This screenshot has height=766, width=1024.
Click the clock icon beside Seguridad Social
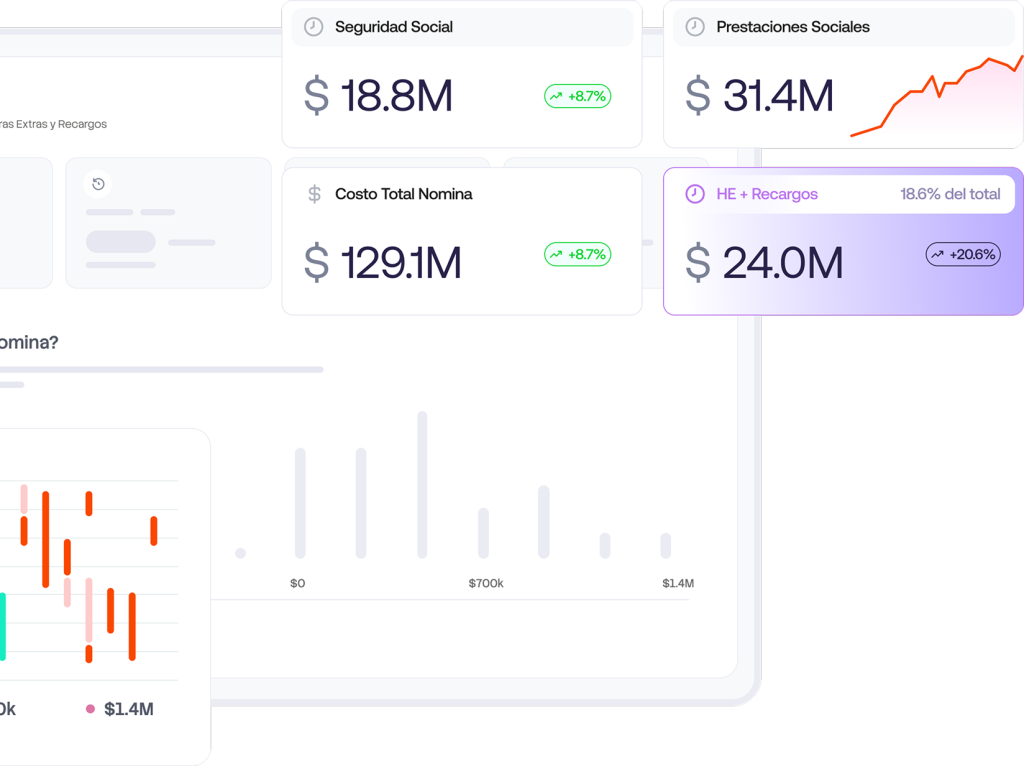pyautogui.click(x=313, y=27)
